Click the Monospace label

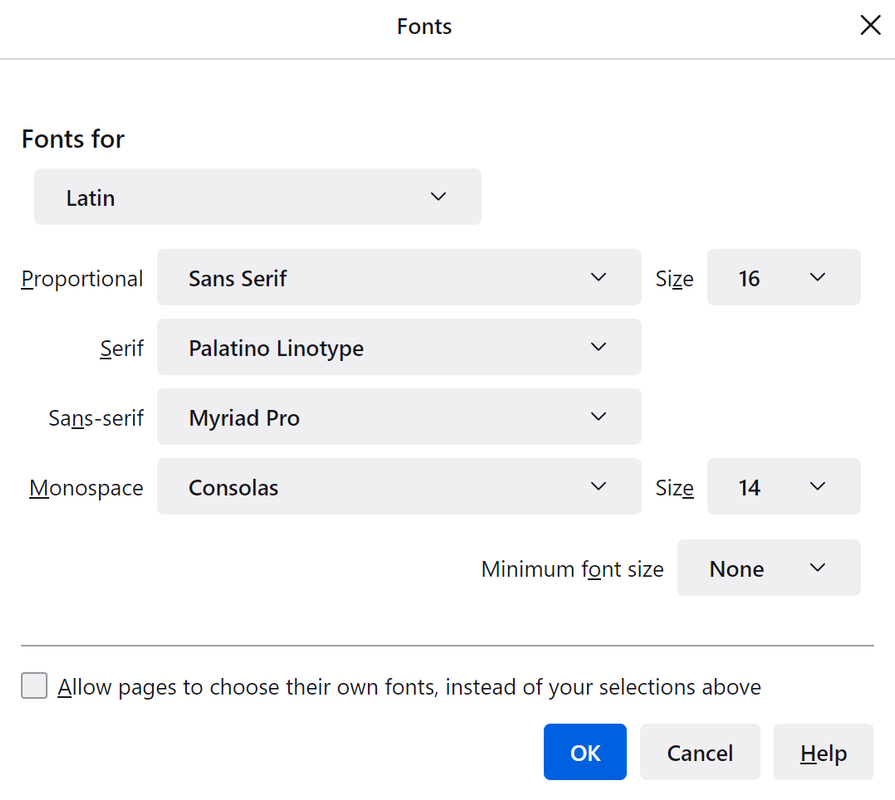tap(86, 488)
